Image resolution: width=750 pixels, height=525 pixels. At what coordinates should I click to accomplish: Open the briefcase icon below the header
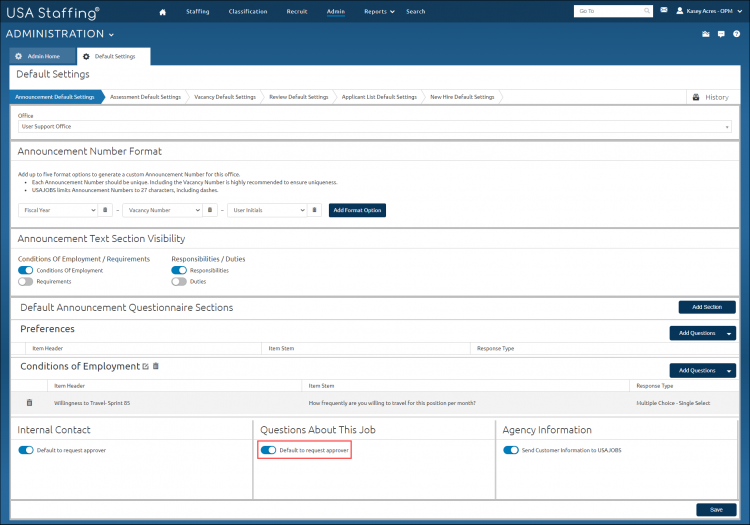tap(706, 34)
